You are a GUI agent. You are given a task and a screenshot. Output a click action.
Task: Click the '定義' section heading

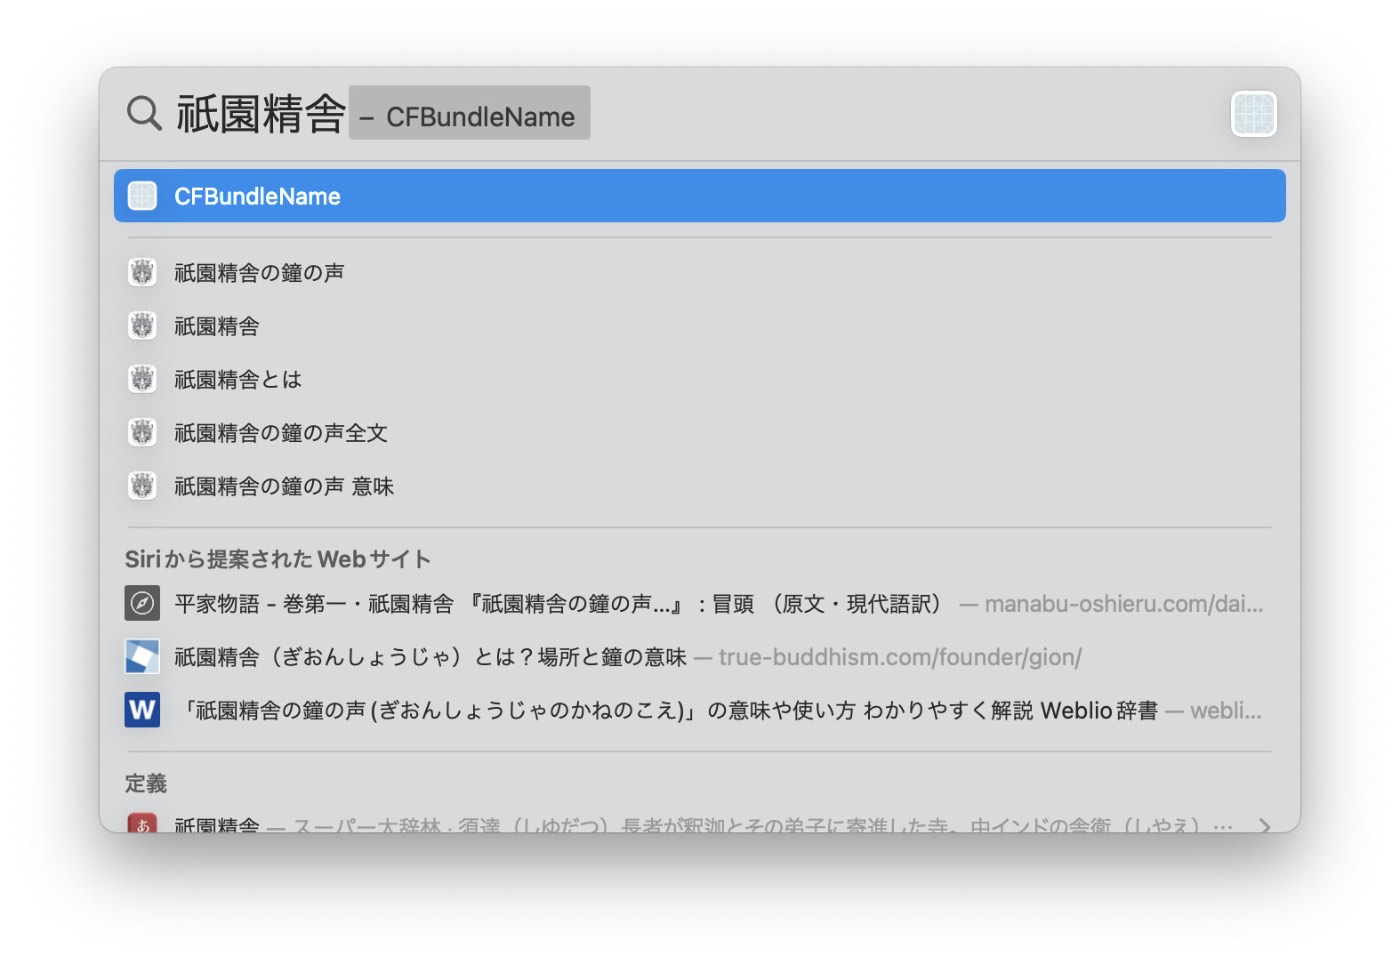[146, 783]
